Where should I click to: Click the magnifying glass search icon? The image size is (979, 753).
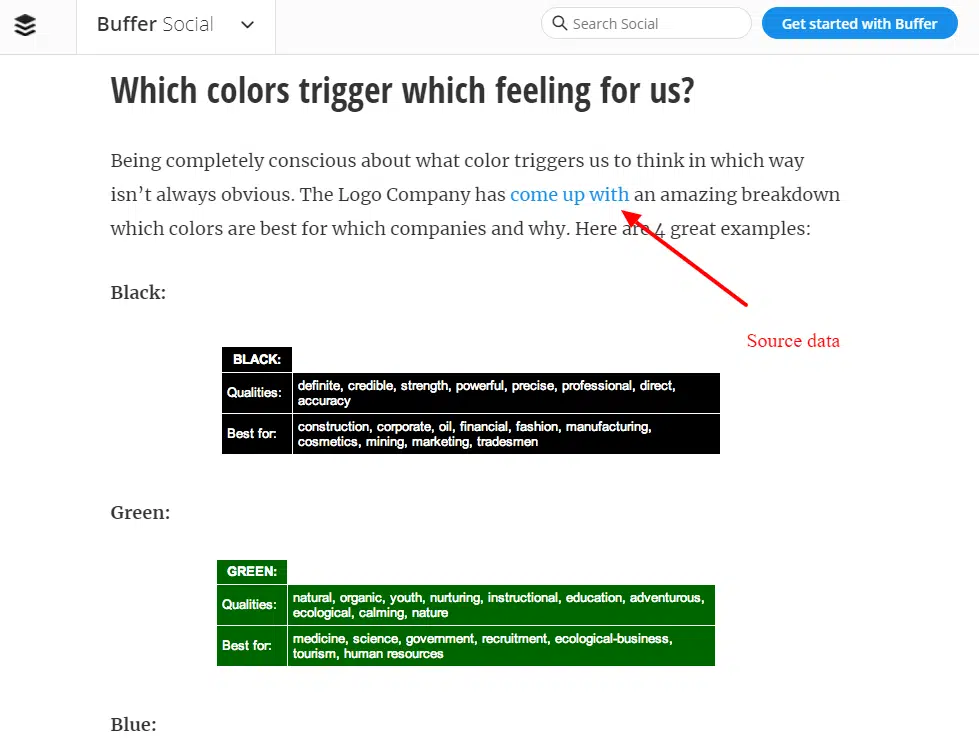(x=561, y=22)
